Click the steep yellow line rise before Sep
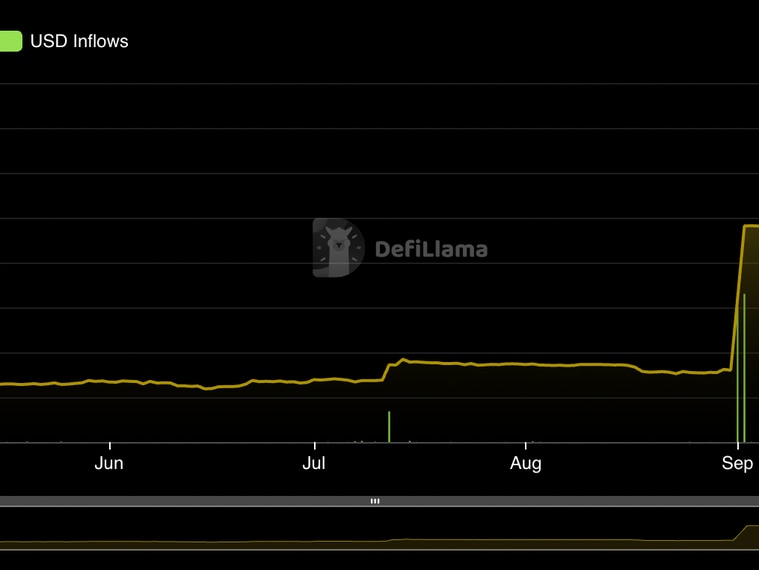The width and height of the screenshot is (759, 570). (737, 300)
